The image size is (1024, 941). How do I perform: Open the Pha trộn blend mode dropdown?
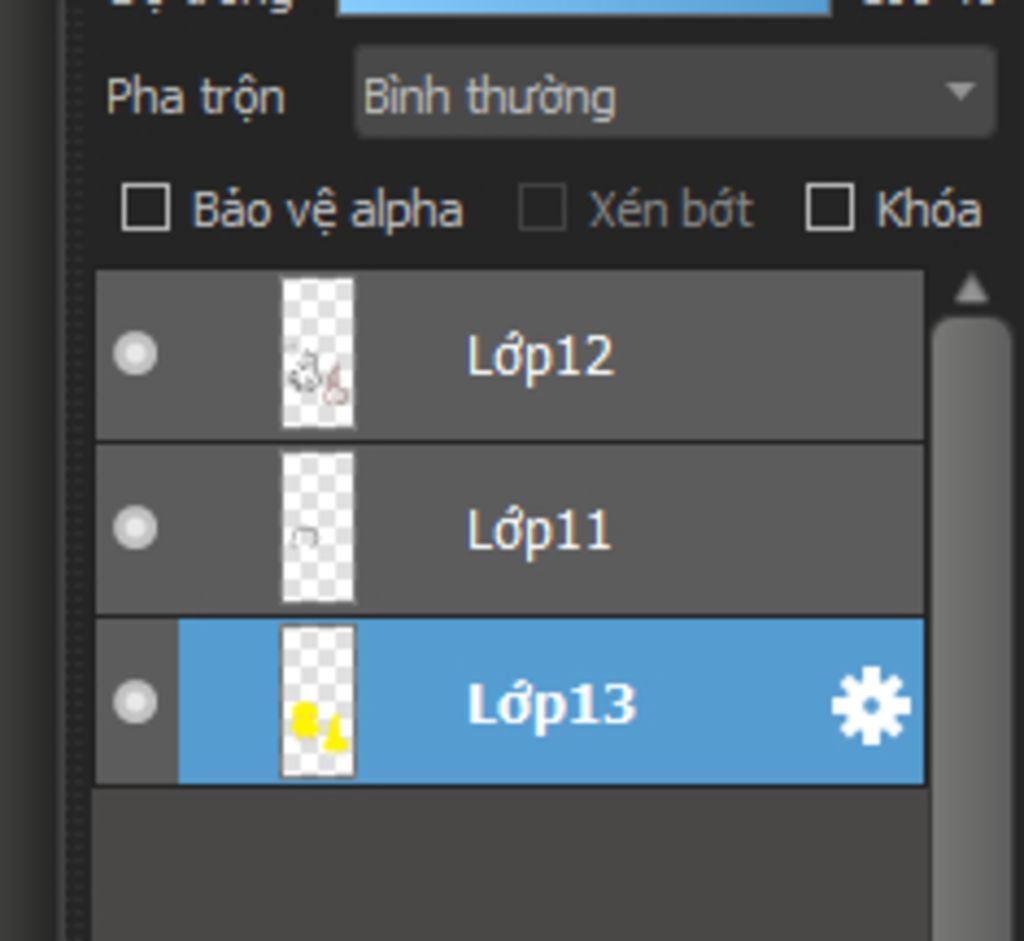point(675,91)
